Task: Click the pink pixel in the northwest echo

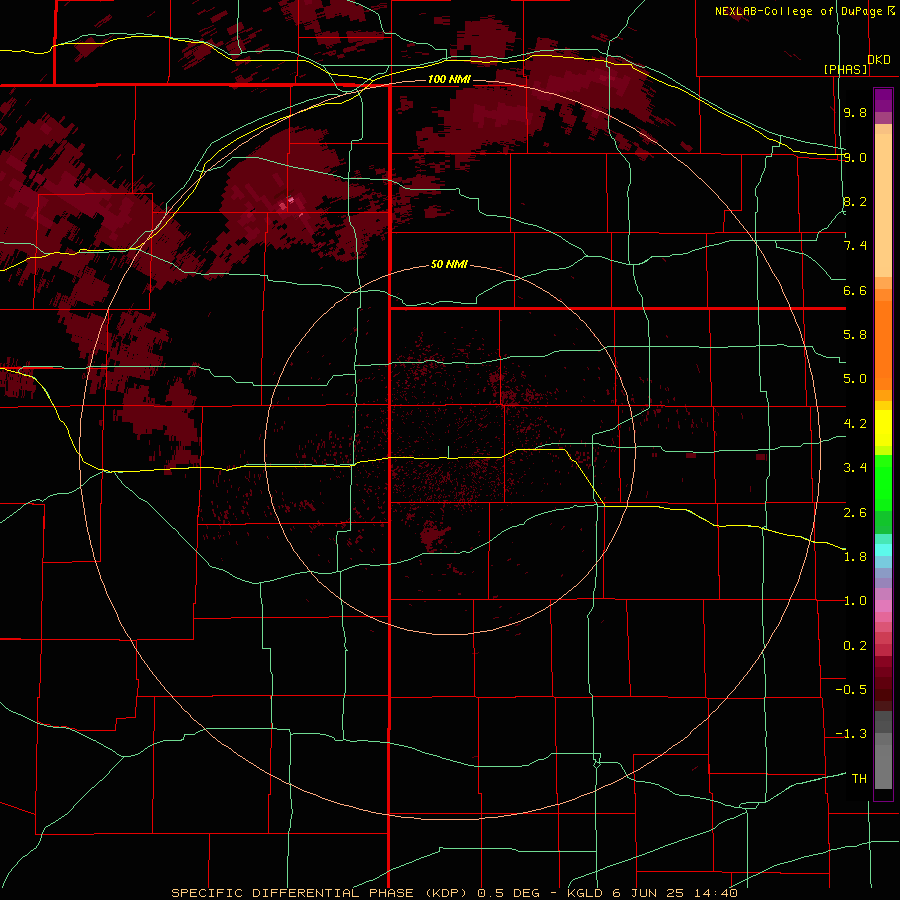Action: (x=289, y=201)
